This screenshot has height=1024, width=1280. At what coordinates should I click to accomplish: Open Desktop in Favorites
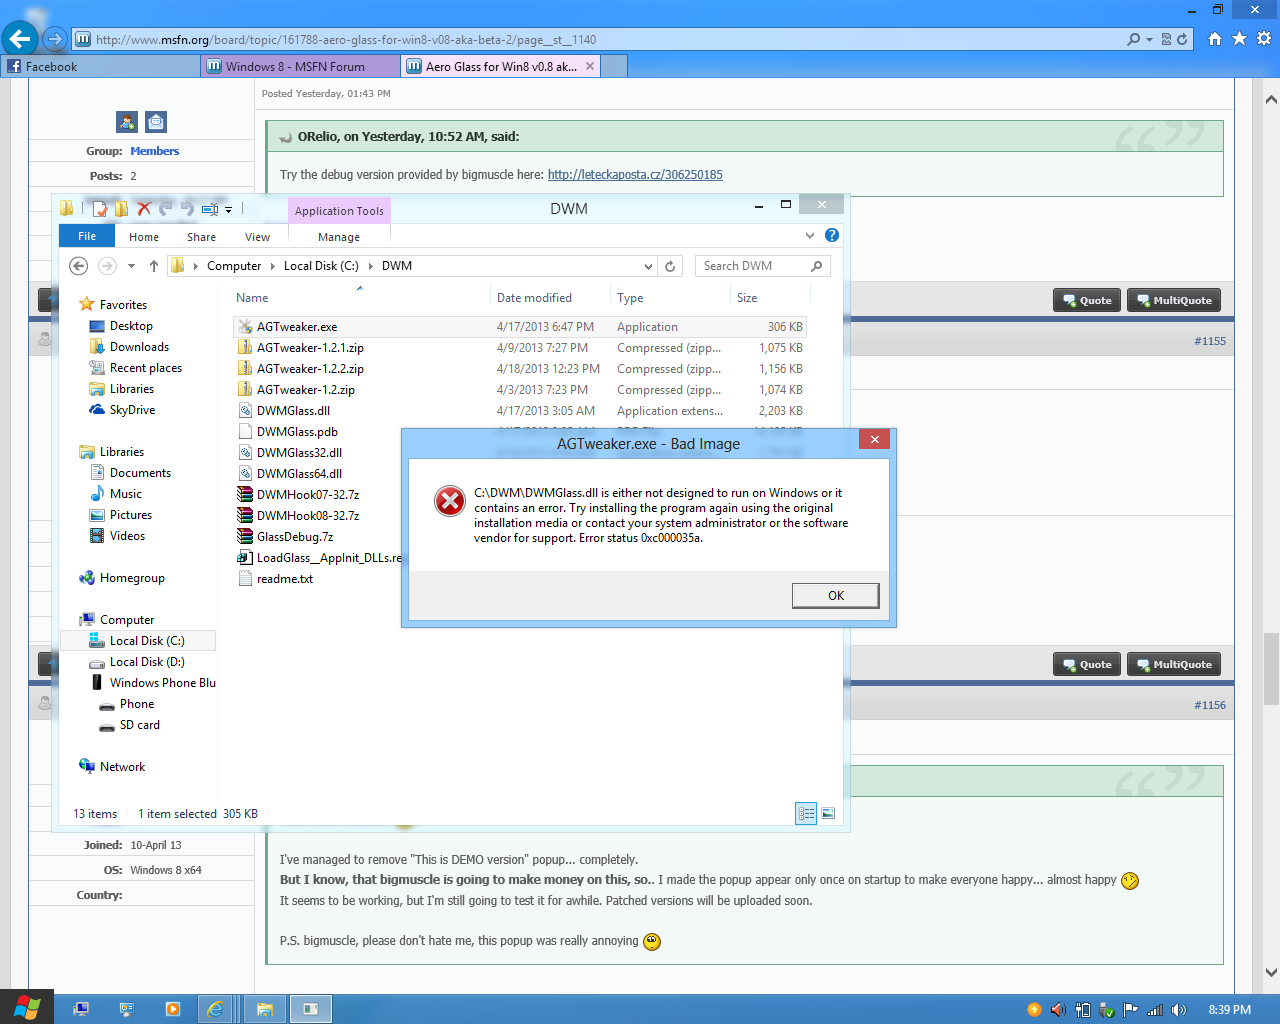tap(131, 326)
